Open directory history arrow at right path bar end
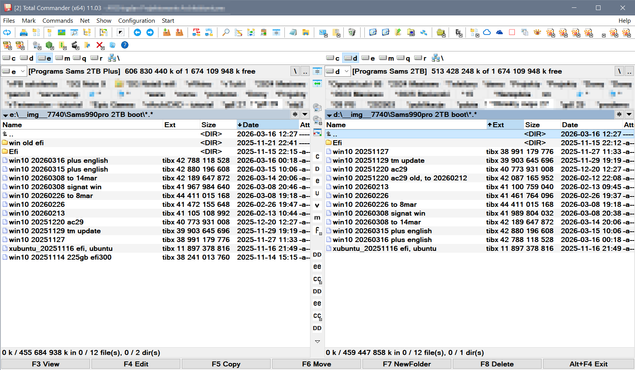Viewport: 635px width, 370px height. click(x=629, y=115)
